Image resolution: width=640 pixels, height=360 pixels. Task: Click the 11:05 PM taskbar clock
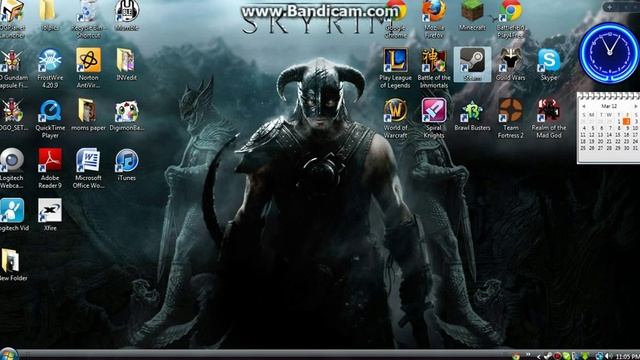628,357
